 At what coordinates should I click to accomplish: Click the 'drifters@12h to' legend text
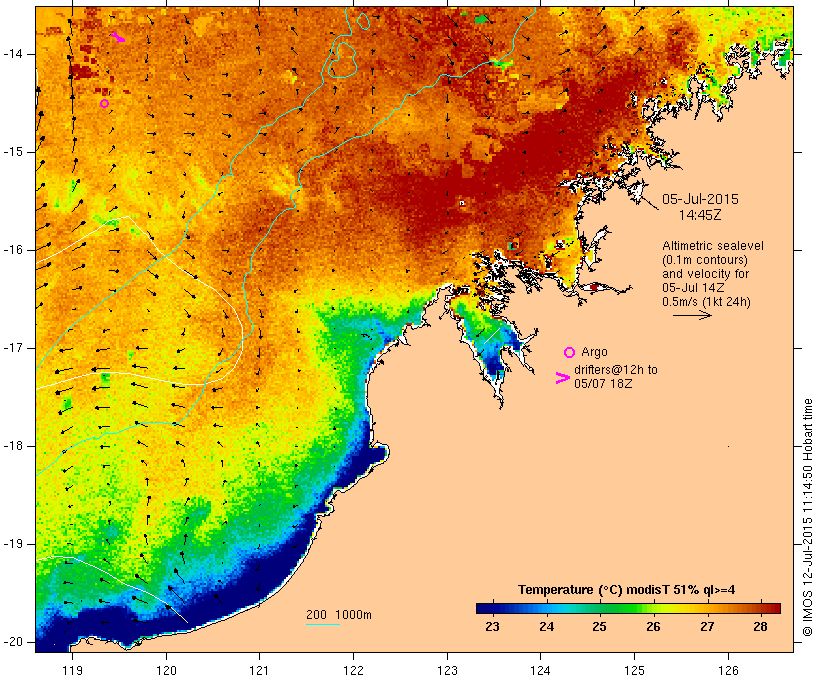click(x=616, y=370)
